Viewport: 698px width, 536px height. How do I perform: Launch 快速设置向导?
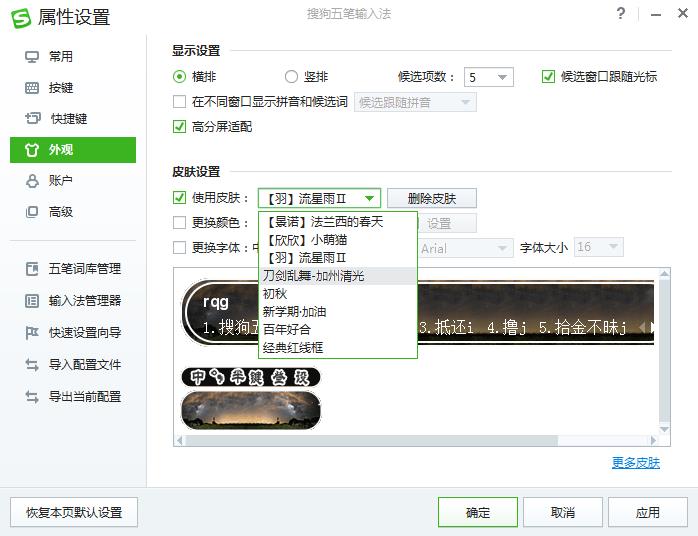[x=85, y=333]
